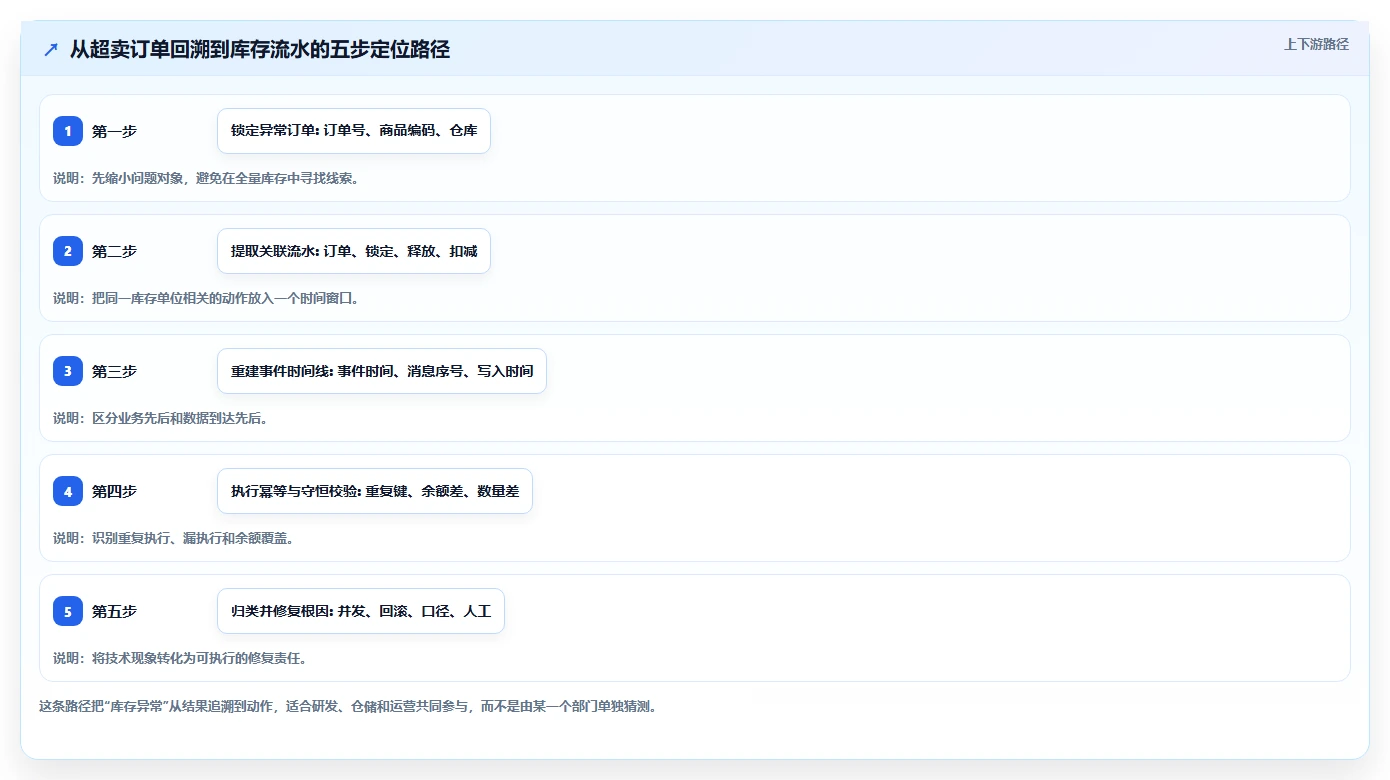Click the 第五步 label

[x=114, y=611]
